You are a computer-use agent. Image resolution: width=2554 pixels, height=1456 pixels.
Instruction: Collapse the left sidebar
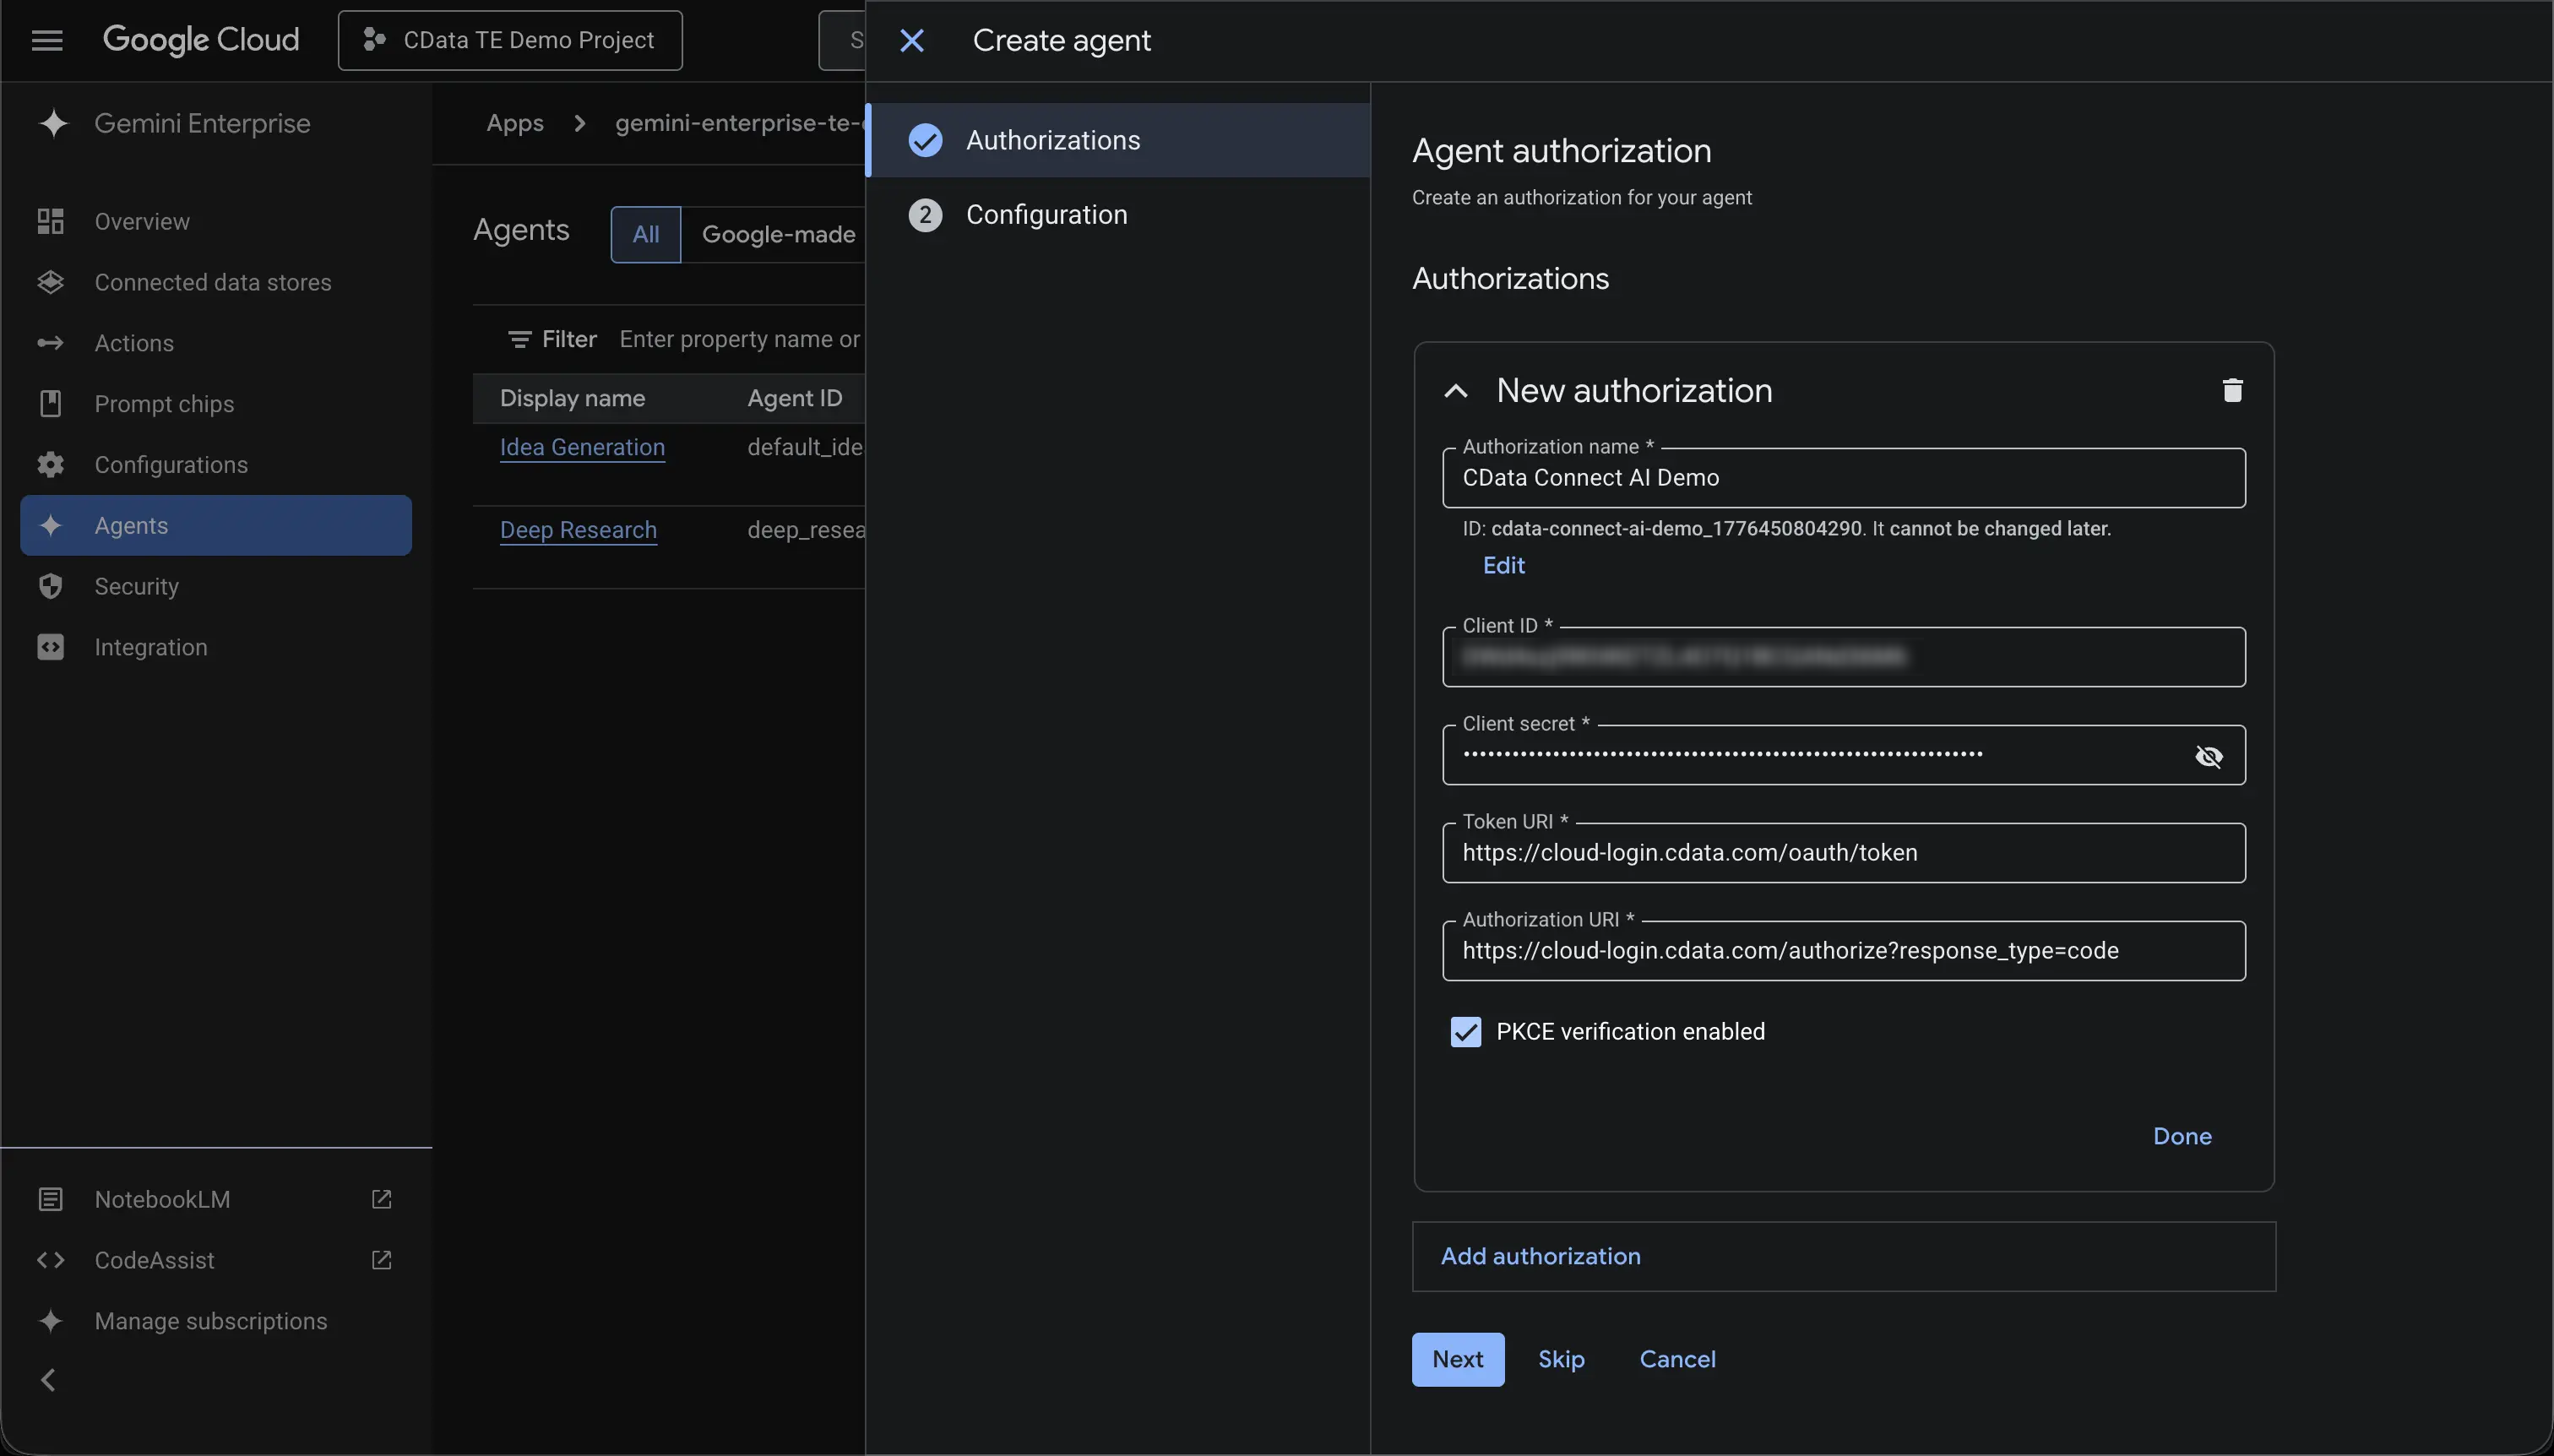[x=48, y=1379]
